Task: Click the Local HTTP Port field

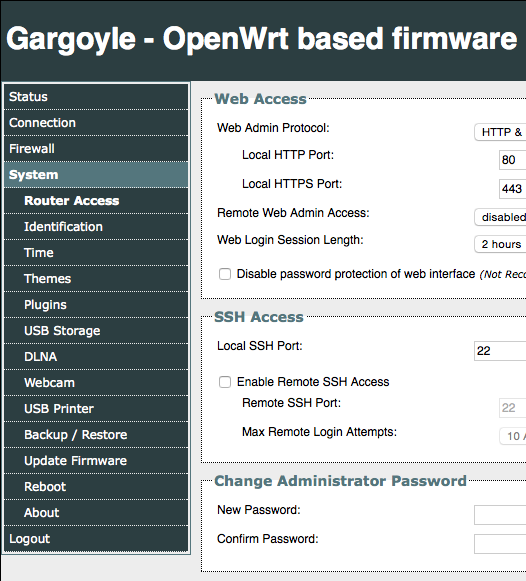Action: [513, 160]
